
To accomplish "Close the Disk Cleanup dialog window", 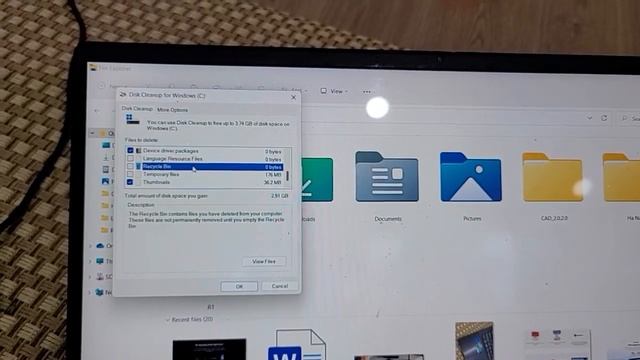I will 293,97.
